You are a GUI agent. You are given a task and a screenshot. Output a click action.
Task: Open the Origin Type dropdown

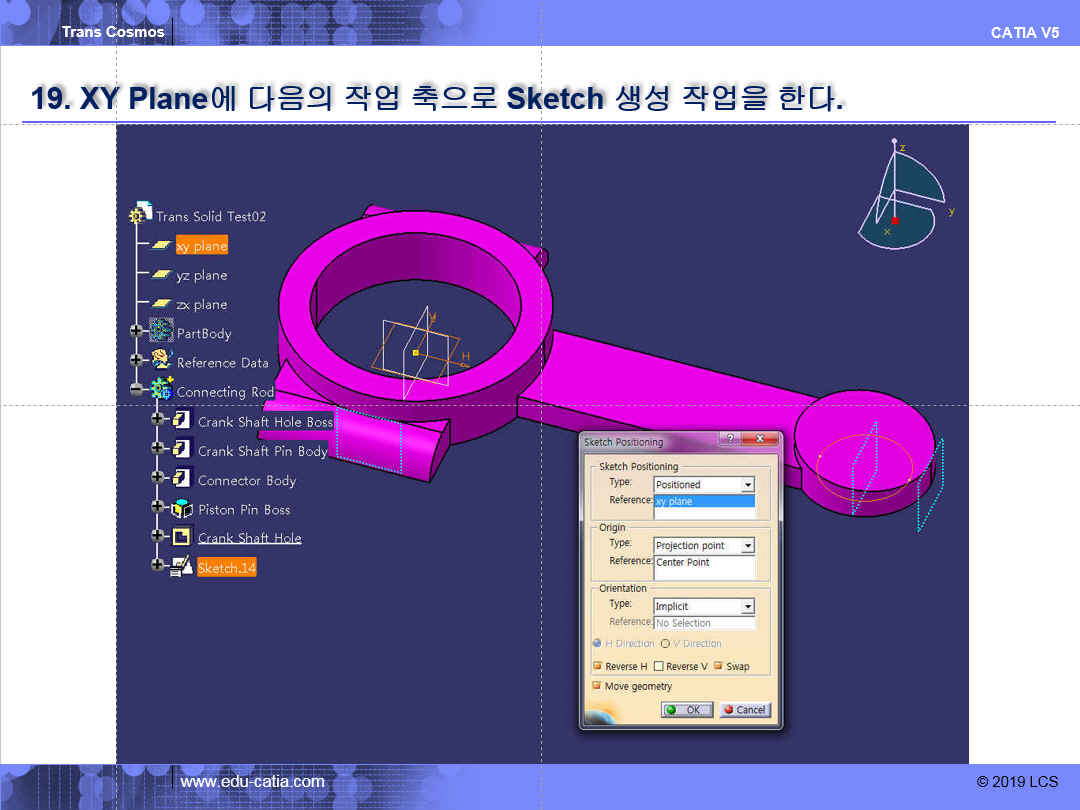[747, 546]
